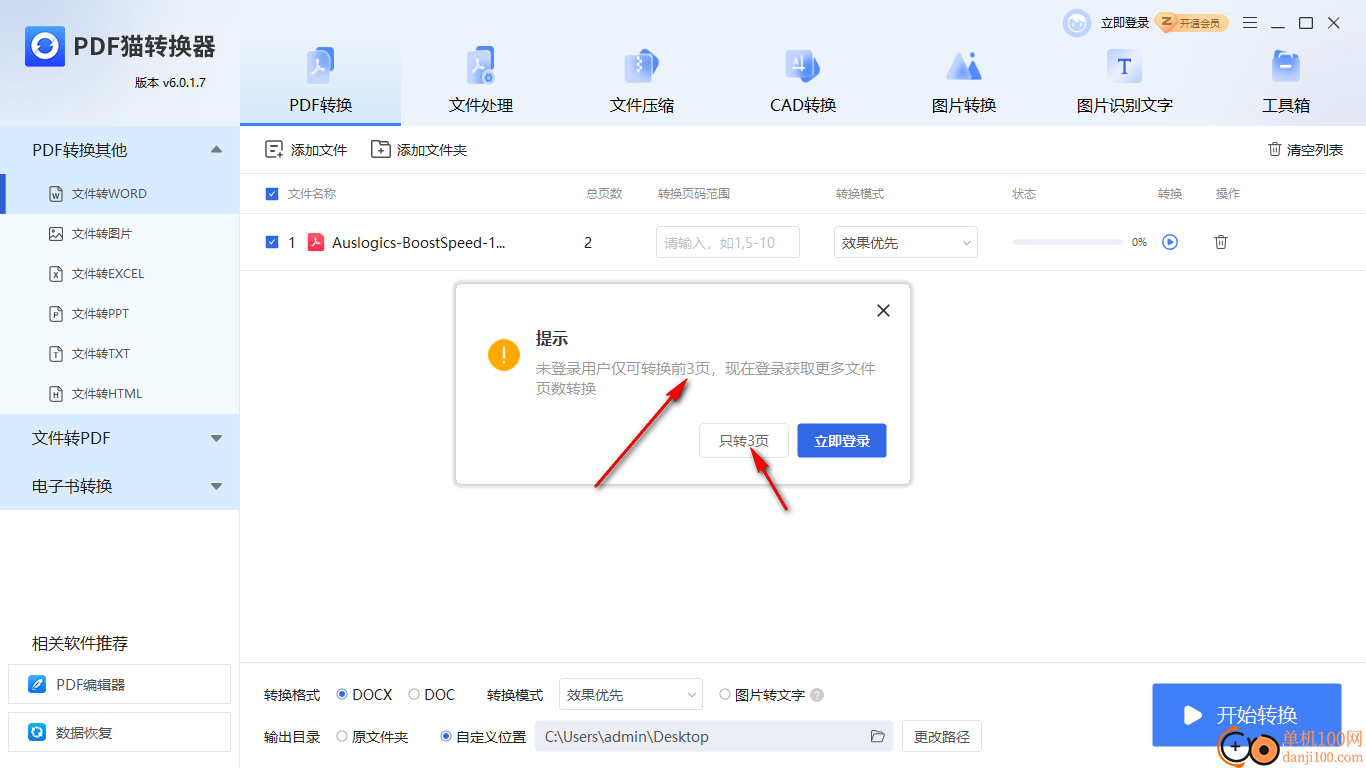
Task: Click the 添加文件夹 label
Action: (432, 150)
